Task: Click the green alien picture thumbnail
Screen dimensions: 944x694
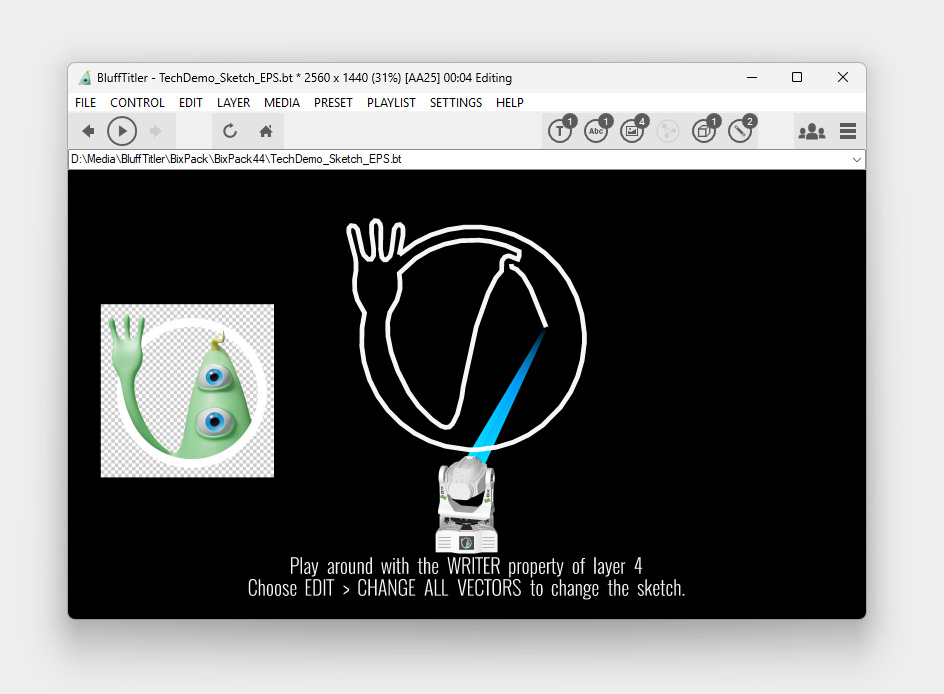Action: [x=187, y=391]
